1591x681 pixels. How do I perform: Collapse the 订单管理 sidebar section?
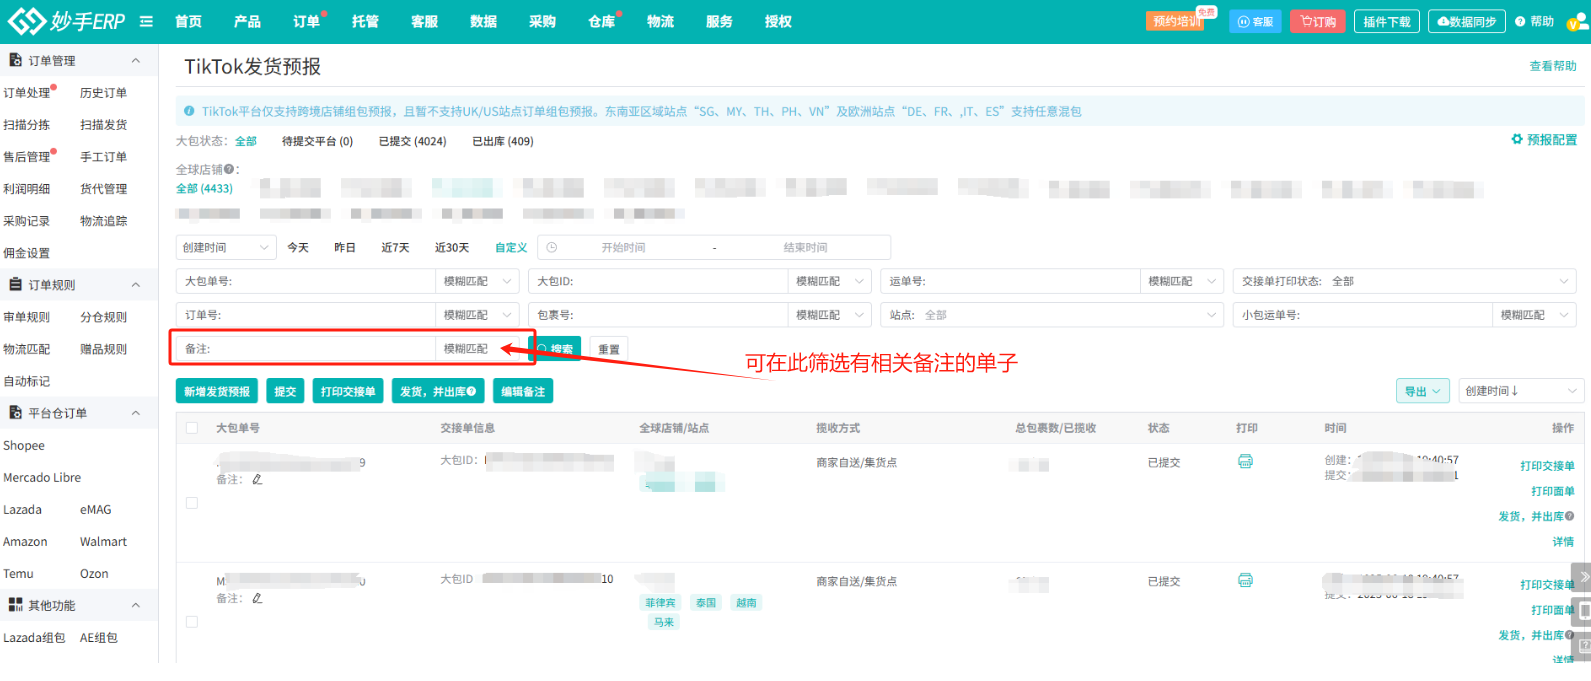pyautogui.click(x=136, y=61)
